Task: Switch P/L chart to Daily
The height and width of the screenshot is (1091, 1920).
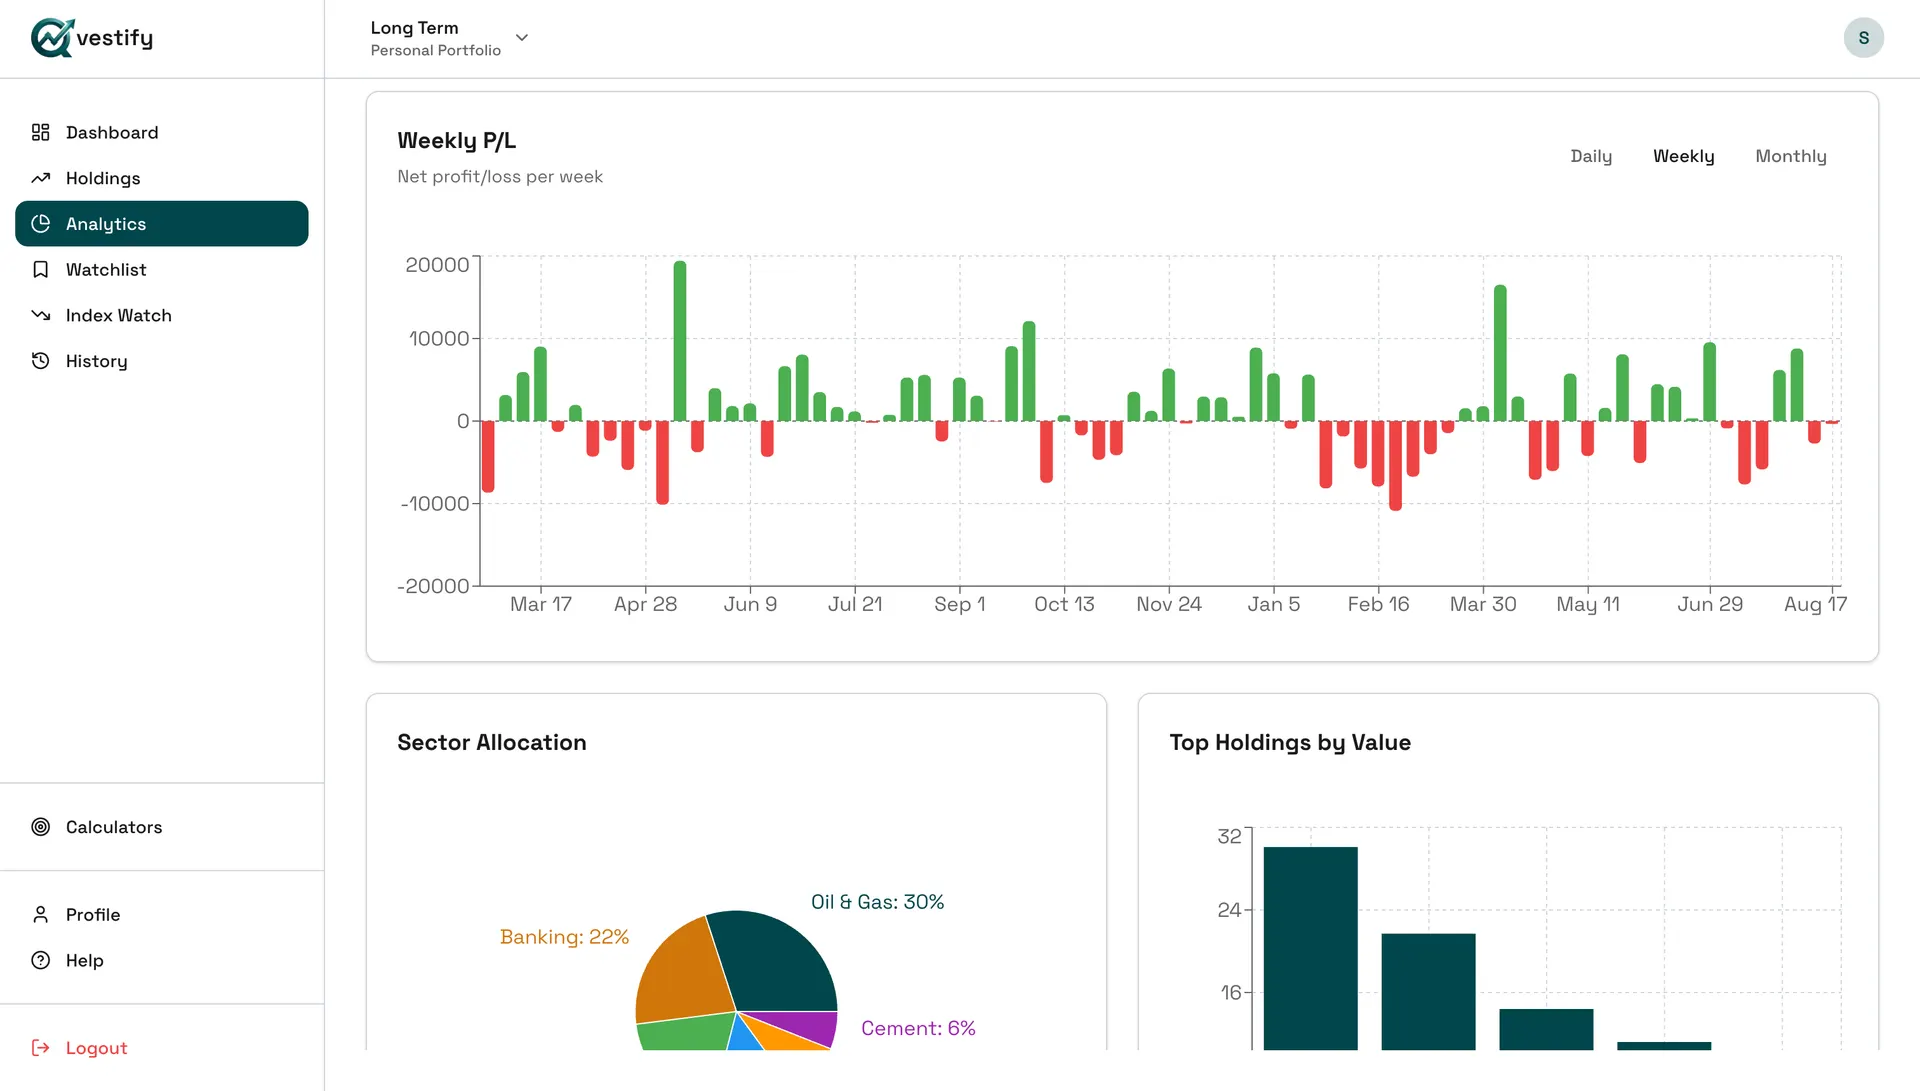Action: pos(1591,156)
